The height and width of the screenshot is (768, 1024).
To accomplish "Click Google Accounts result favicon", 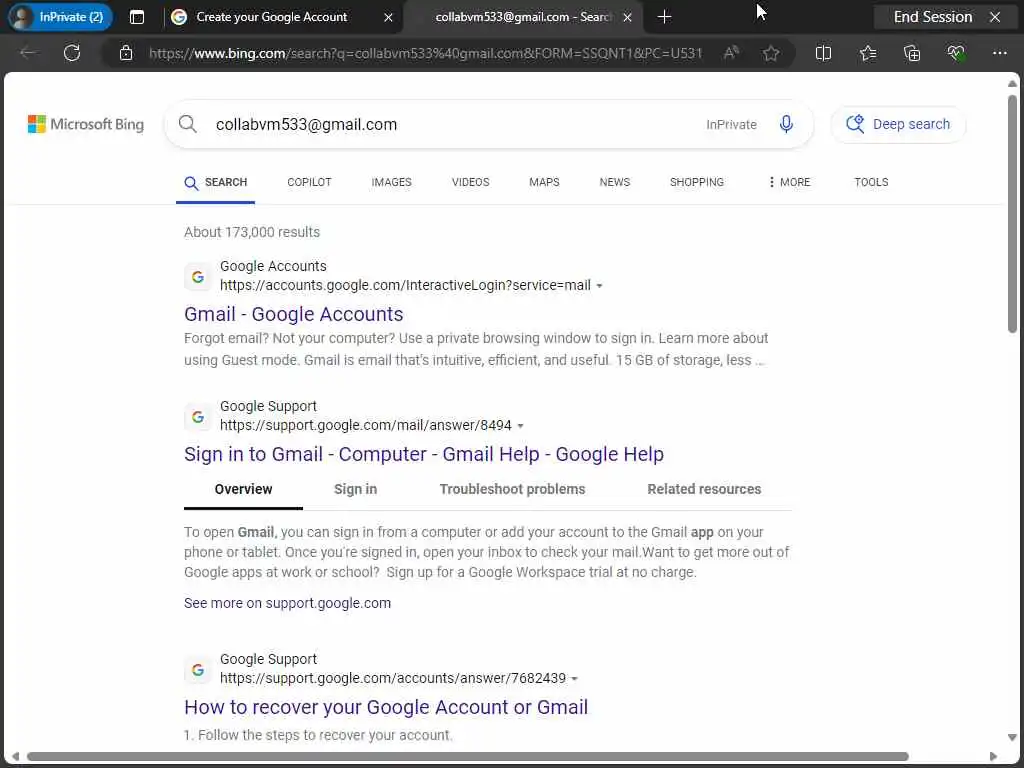I will click(198, 277).
